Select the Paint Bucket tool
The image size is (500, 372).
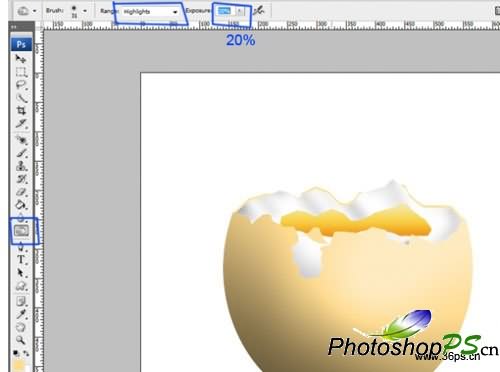(x=21, y=204)
